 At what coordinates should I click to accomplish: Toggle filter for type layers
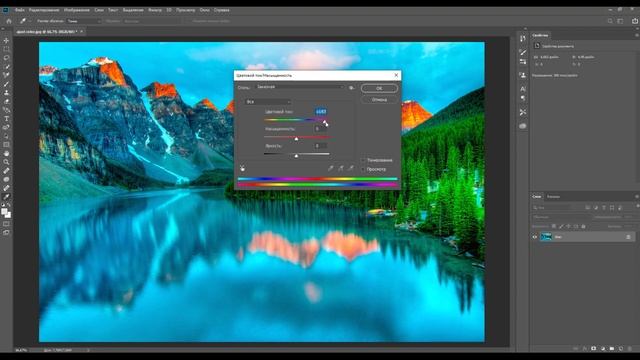pyautogui.click(x=604, y=208)
